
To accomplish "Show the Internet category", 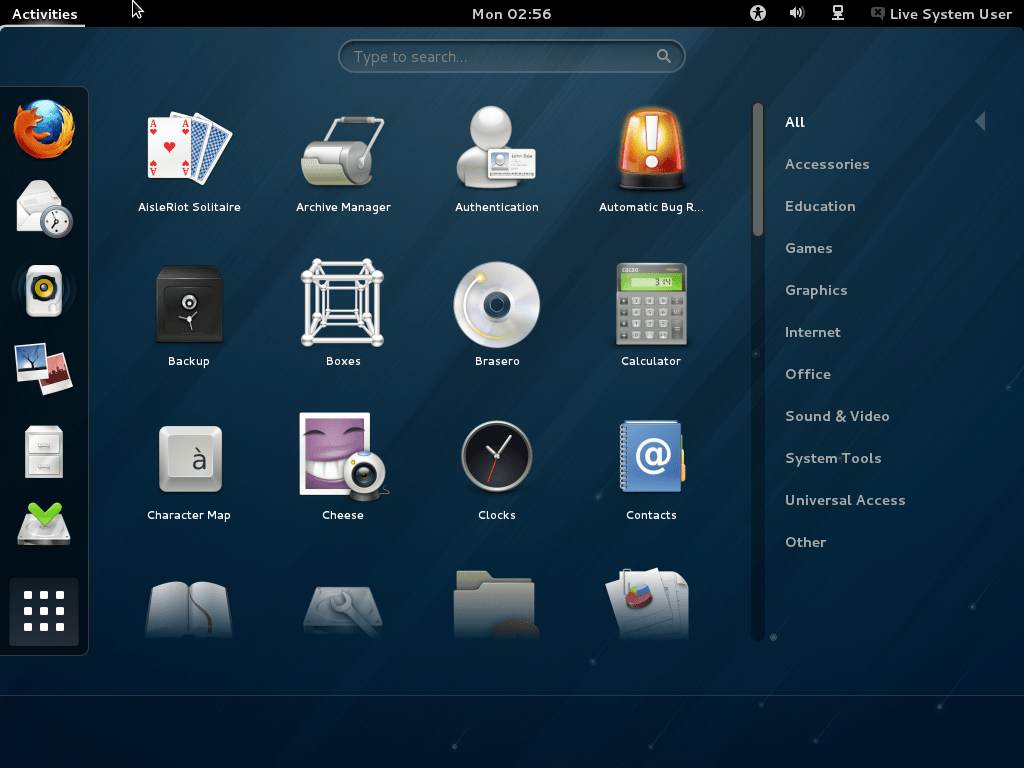I will [812, 332].
